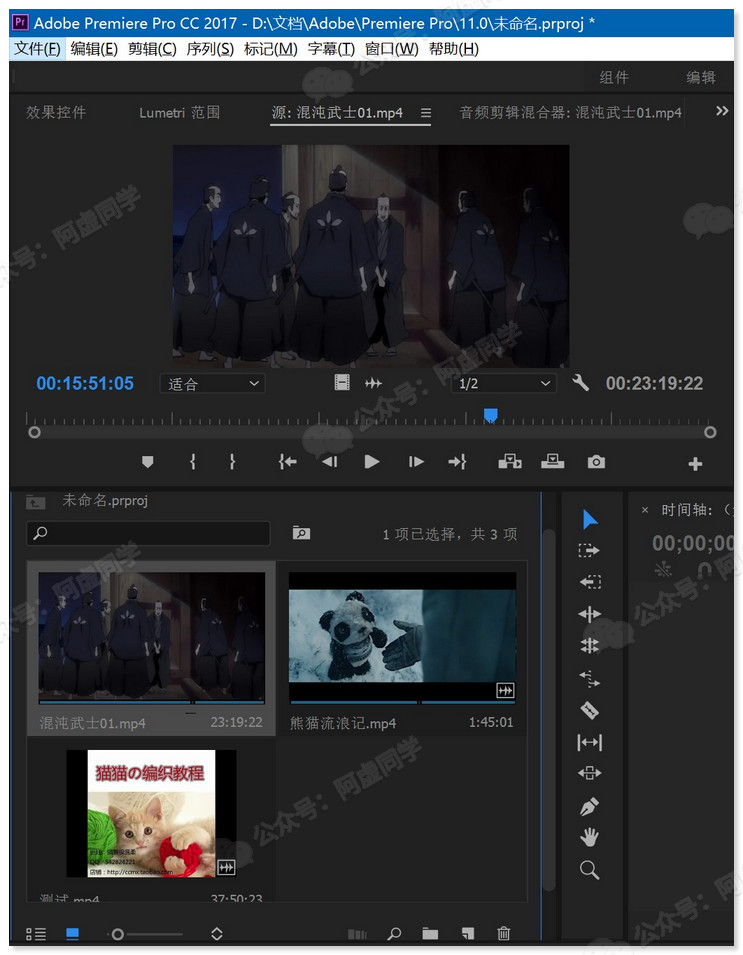The height and width of the screenshot is (955, 743).
Task: Open the 文件(F) menu
Action: [38, 49]
